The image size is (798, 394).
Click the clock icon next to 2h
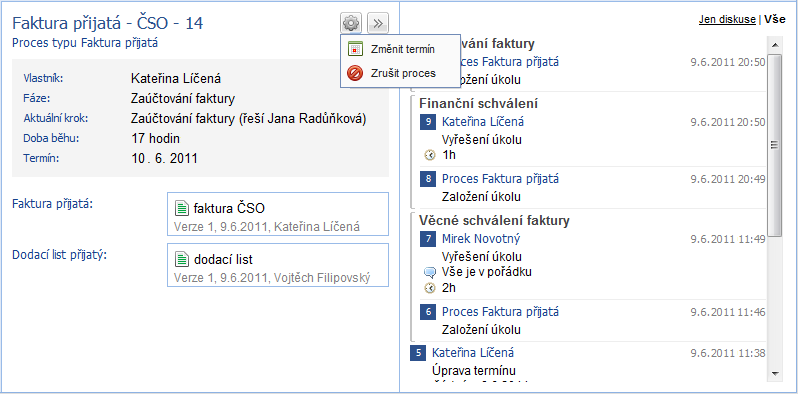(430, 288)
